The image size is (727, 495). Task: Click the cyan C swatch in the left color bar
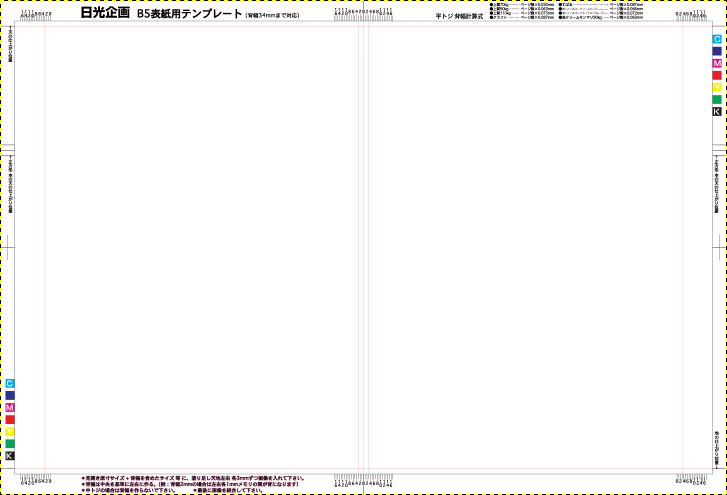[10, 383]
